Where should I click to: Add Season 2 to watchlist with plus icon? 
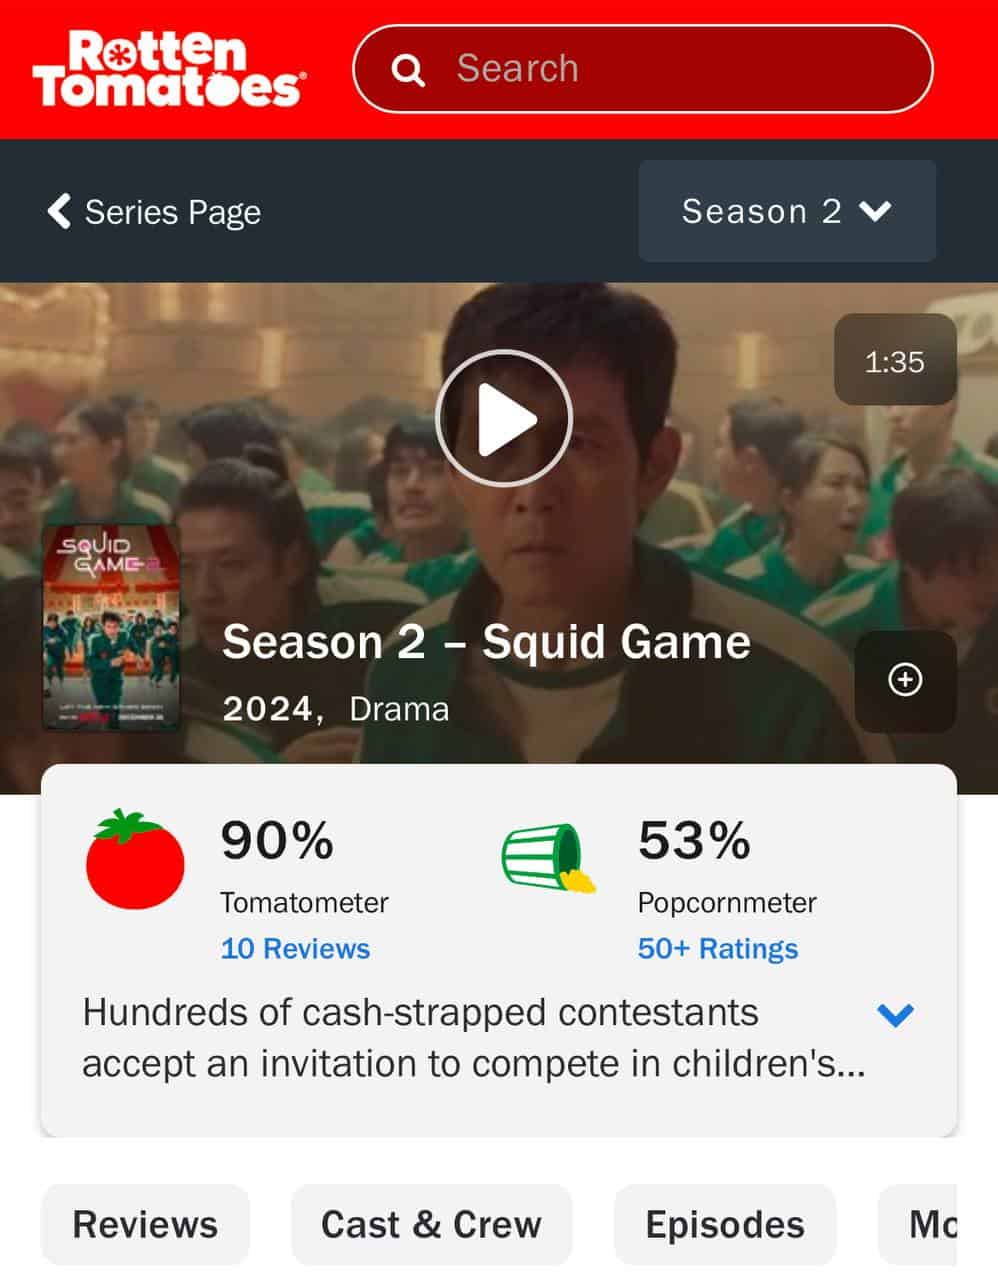point(905,680)
